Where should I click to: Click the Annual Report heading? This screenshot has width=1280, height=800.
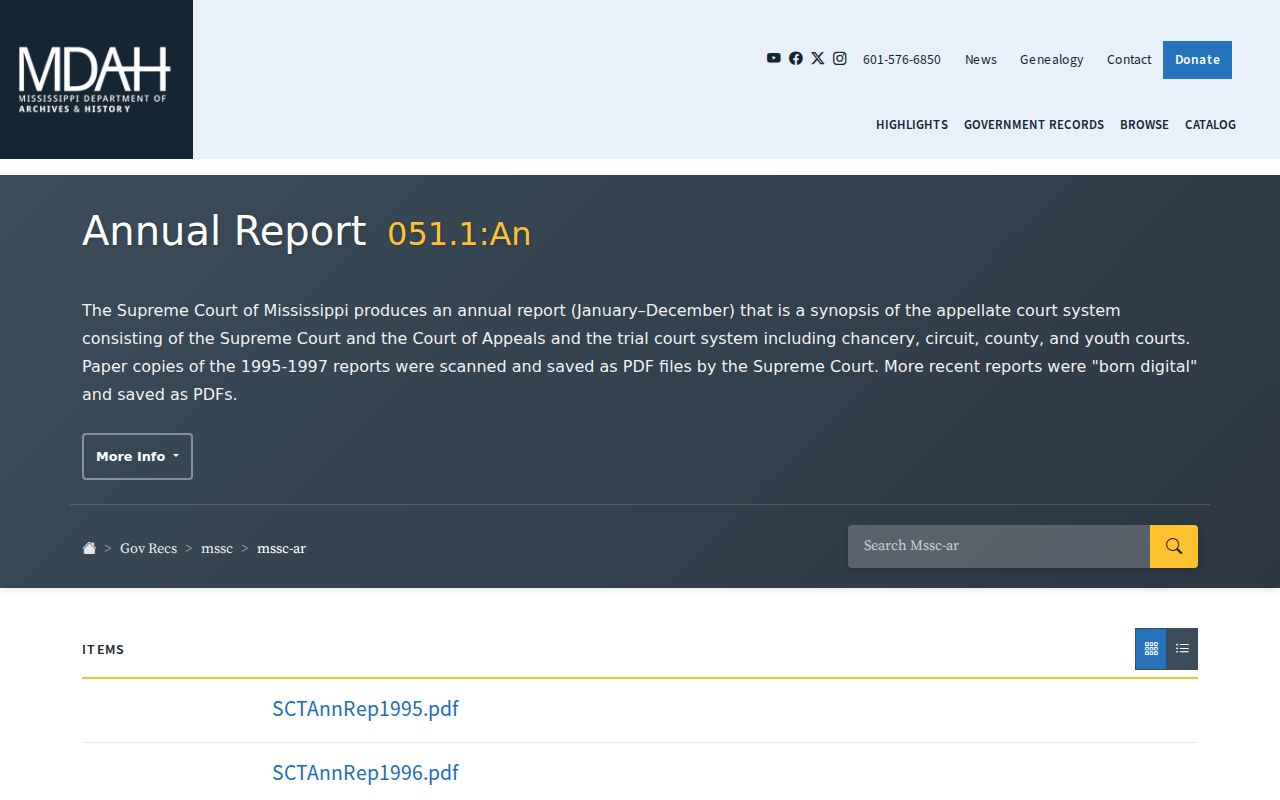(224, 231)
